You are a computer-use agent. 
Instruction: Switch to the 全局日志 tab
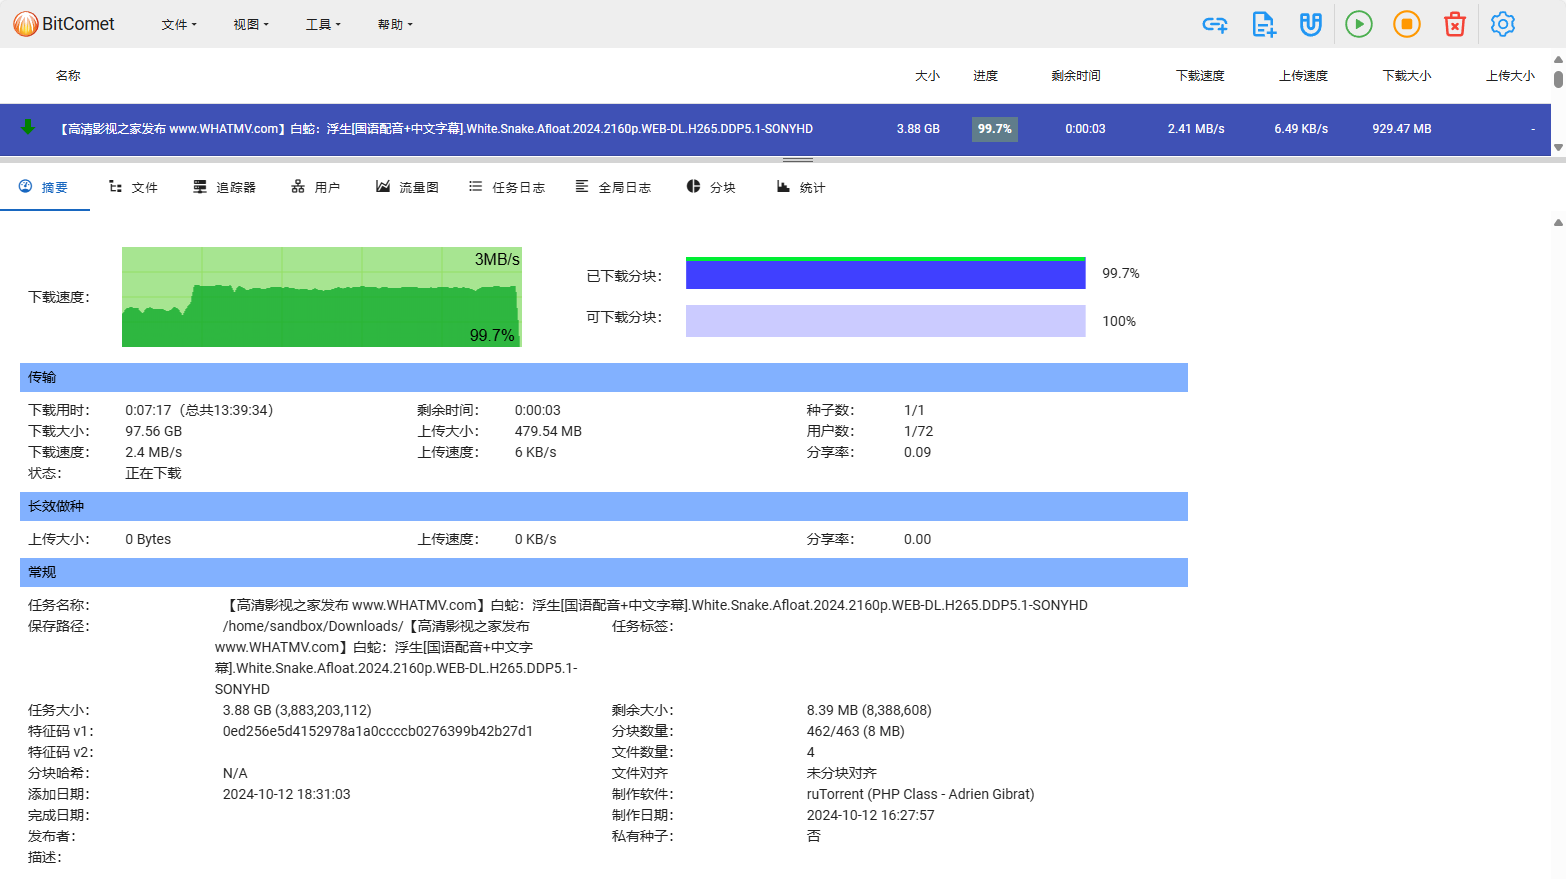(613, 187)
